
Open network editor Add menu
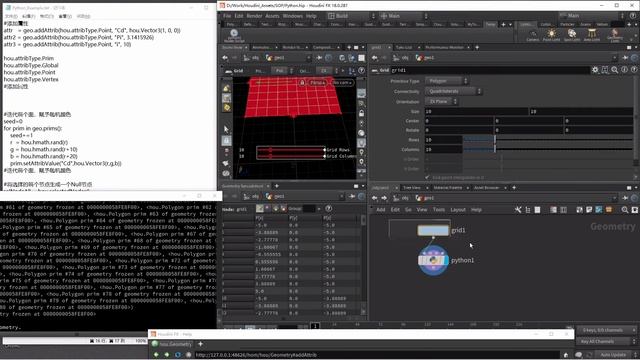tap(380, 210)
